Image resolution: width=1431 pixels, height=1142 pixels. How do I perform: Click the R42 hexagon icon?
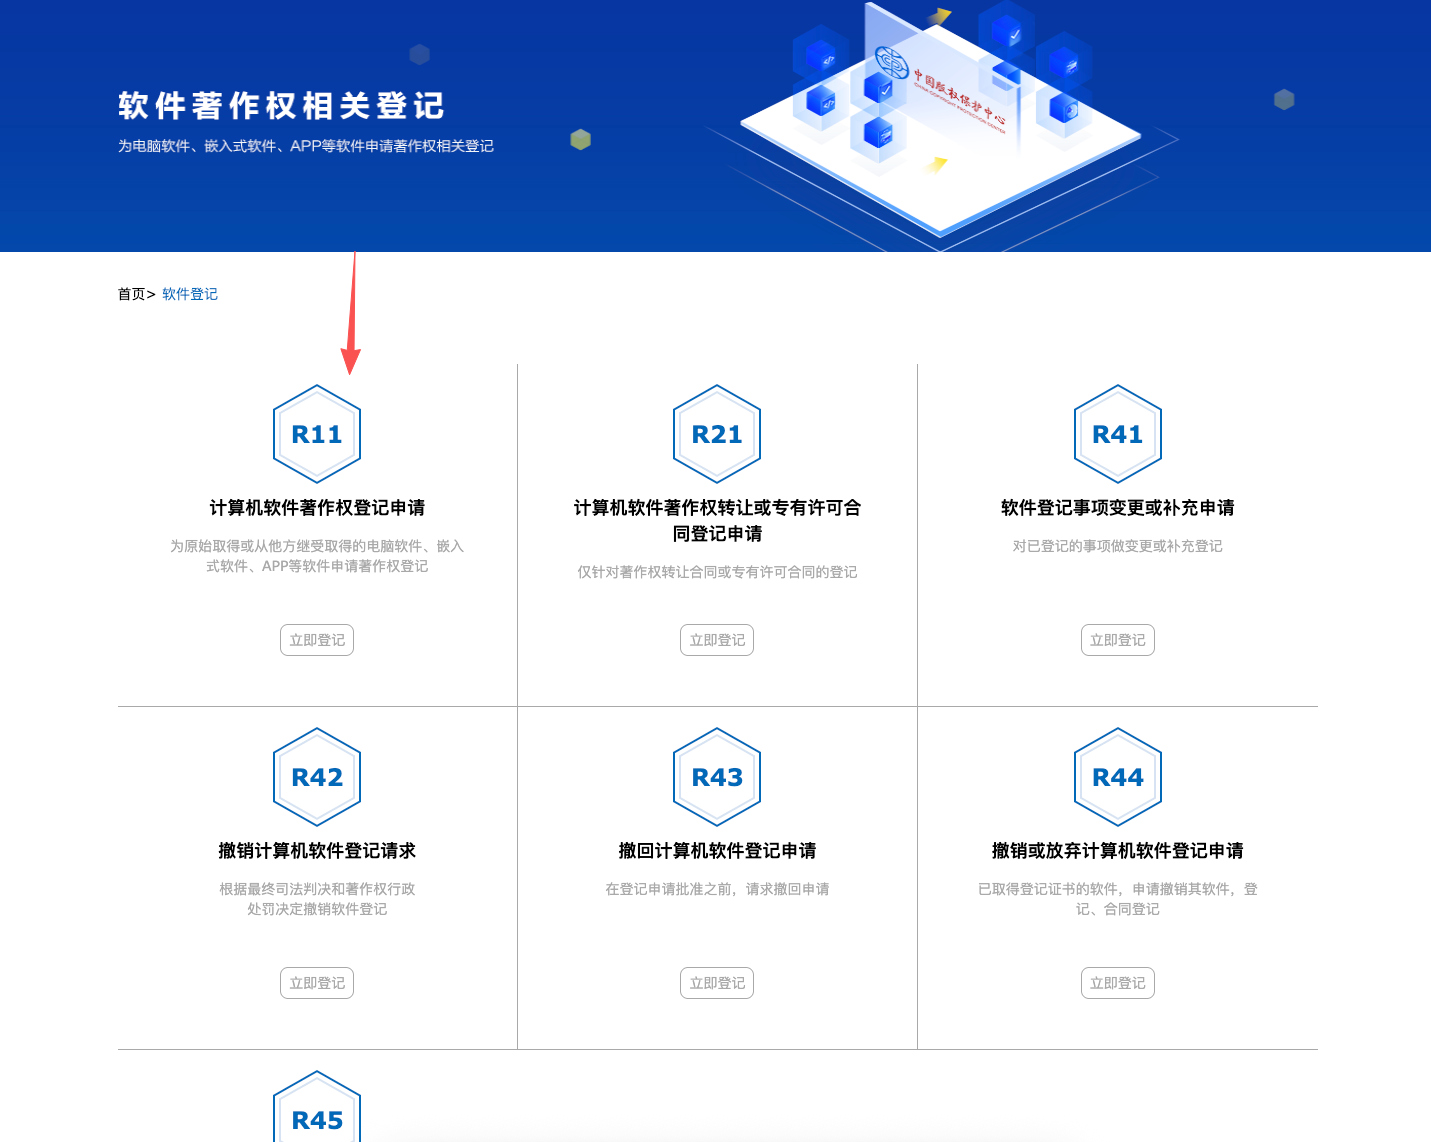317,777
